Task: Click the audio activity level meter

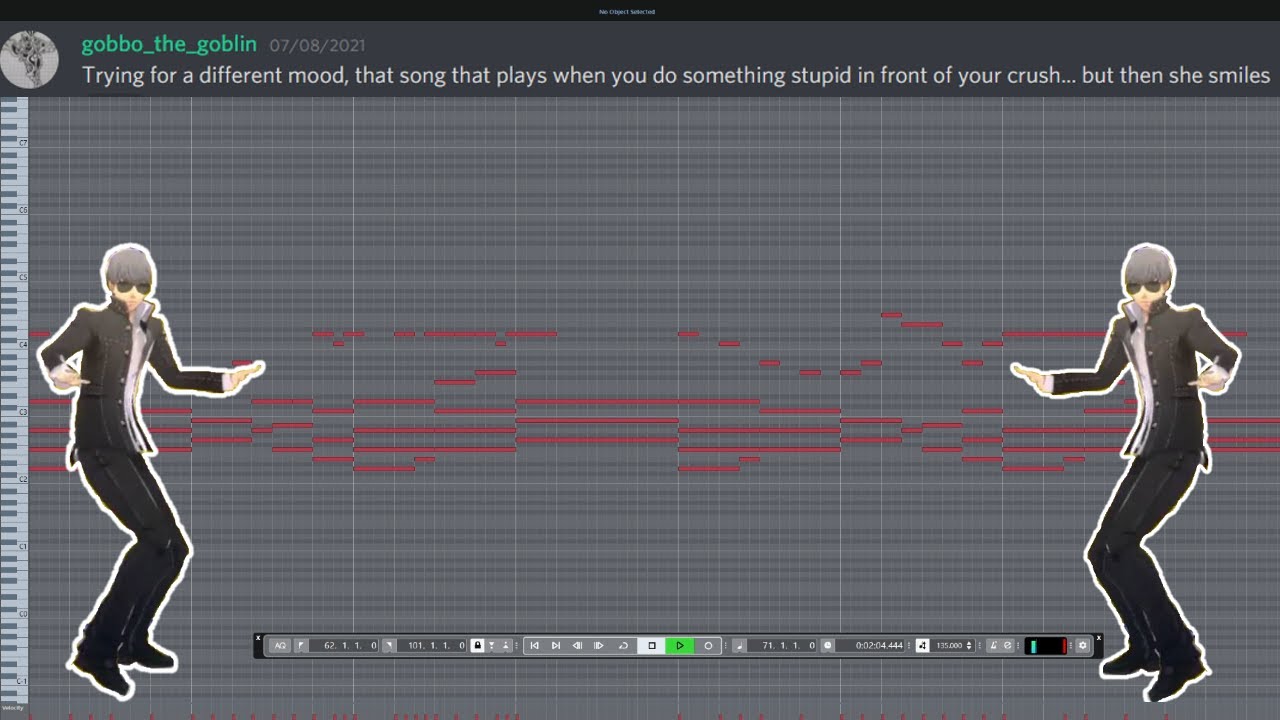Action: click(x=1047, y=645)
